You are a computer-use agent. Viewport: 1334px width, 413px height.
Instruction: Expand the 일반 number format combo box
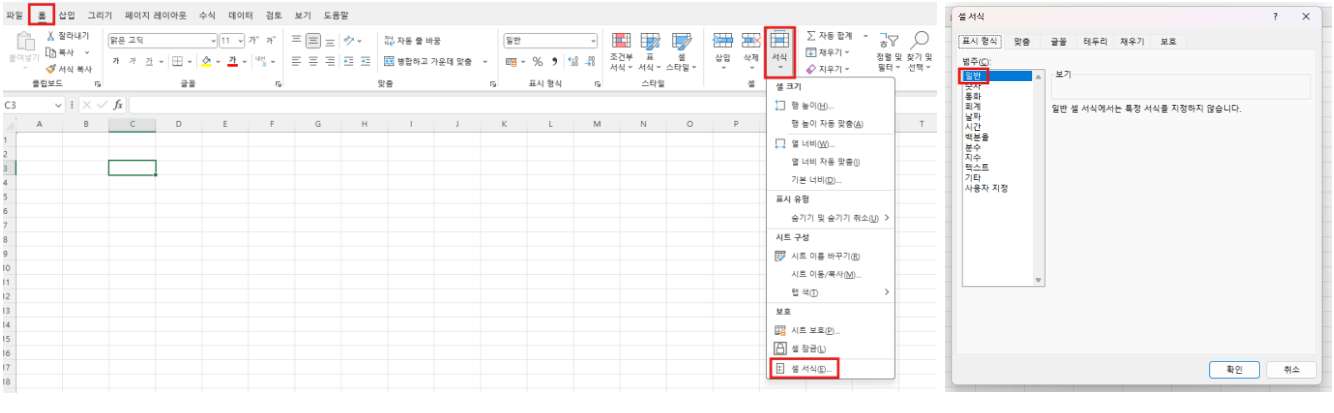pyautogui.click(x=593, y=41)
